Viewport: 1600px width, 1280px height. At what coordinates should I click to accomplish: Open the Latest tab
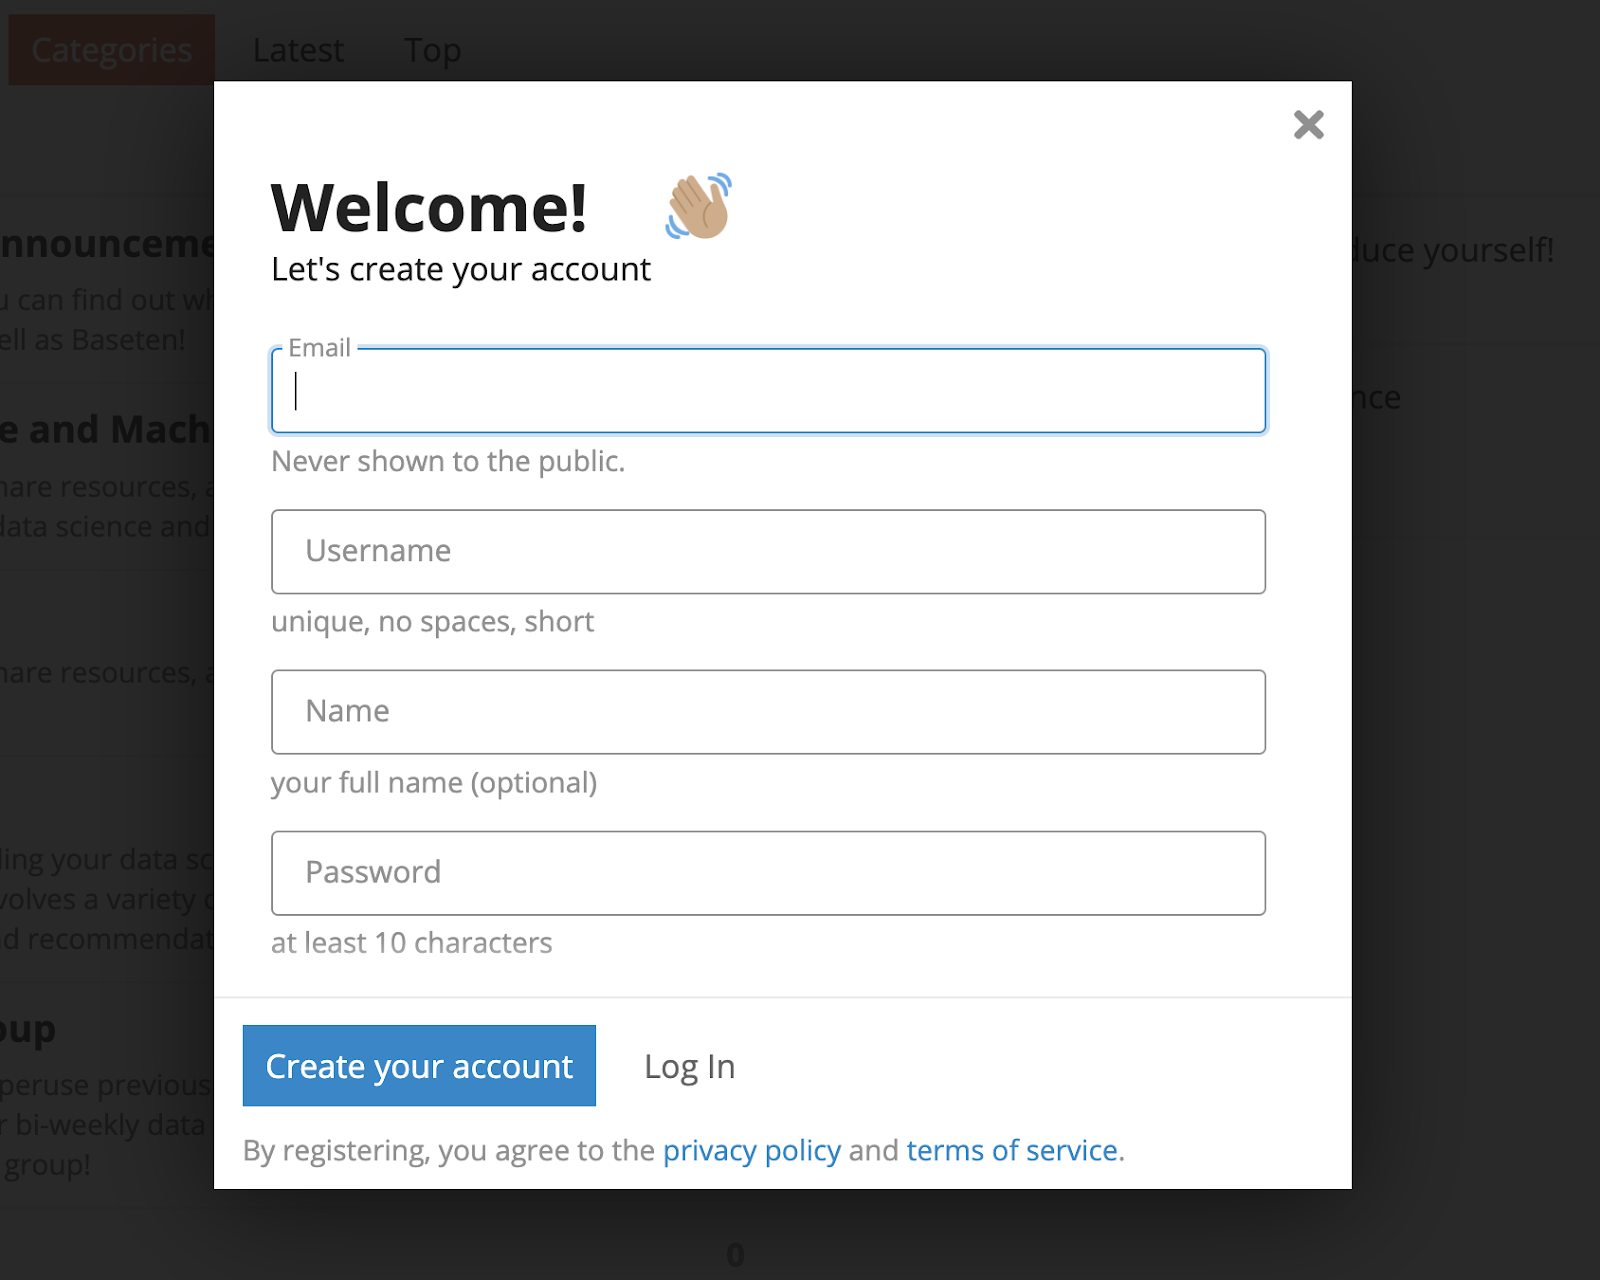pyautogui.click(x=298, y=50)
